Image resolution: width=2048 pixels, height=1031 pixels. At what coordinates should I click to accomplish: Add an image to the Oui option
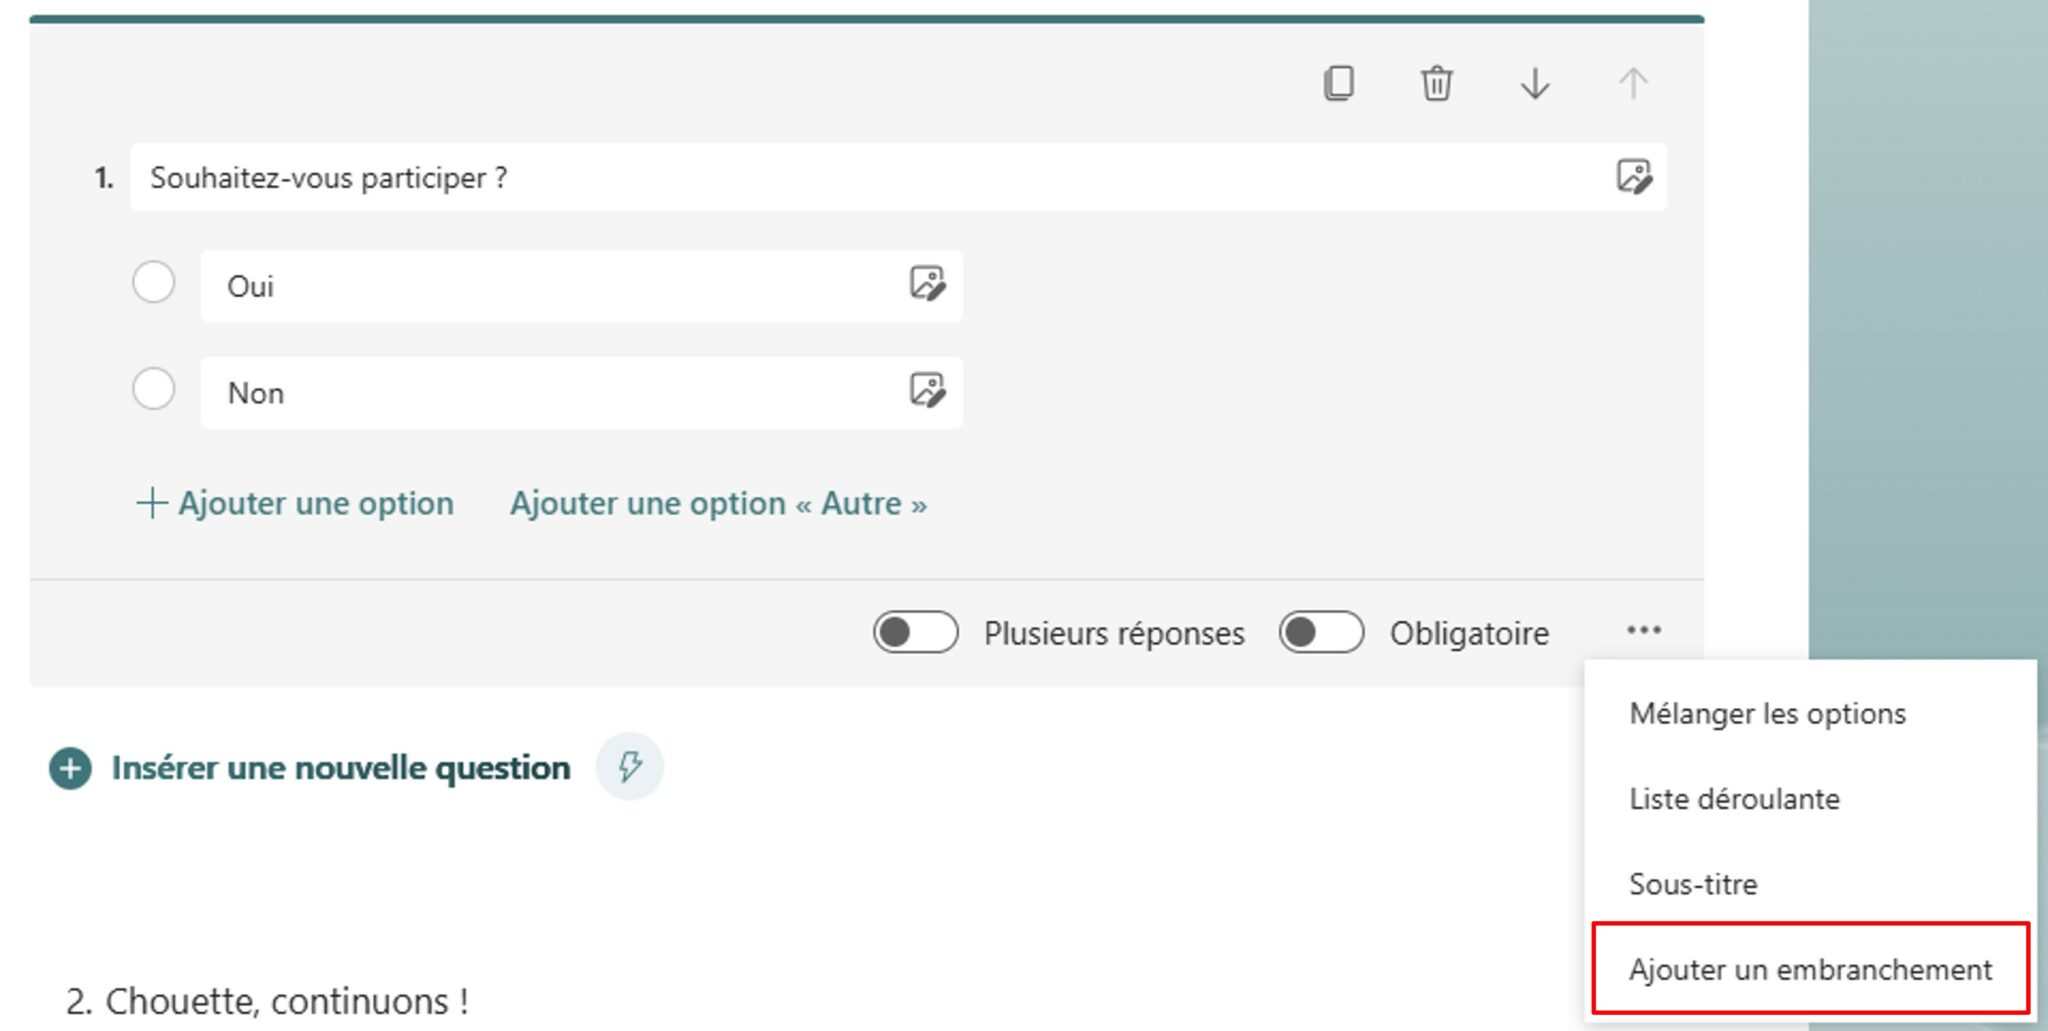(x=928, y=286)
